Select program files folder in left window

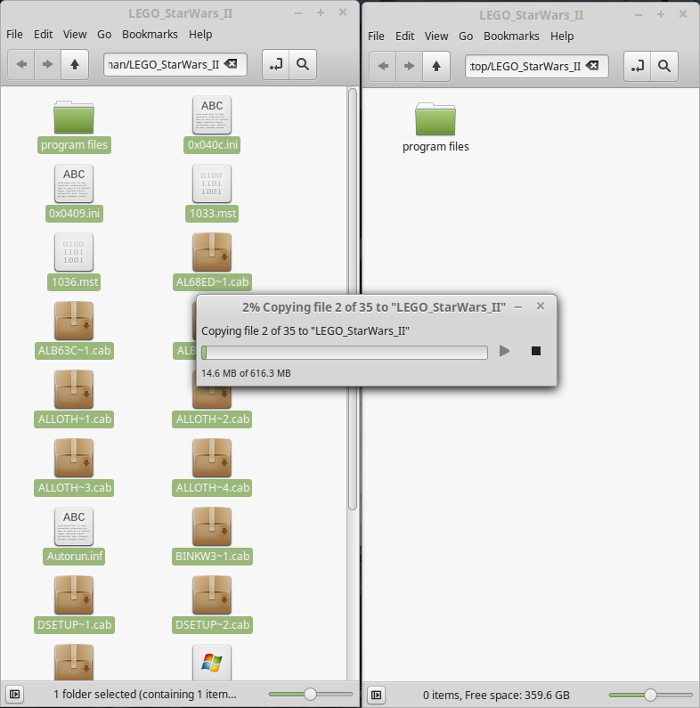tap(74, 127)
